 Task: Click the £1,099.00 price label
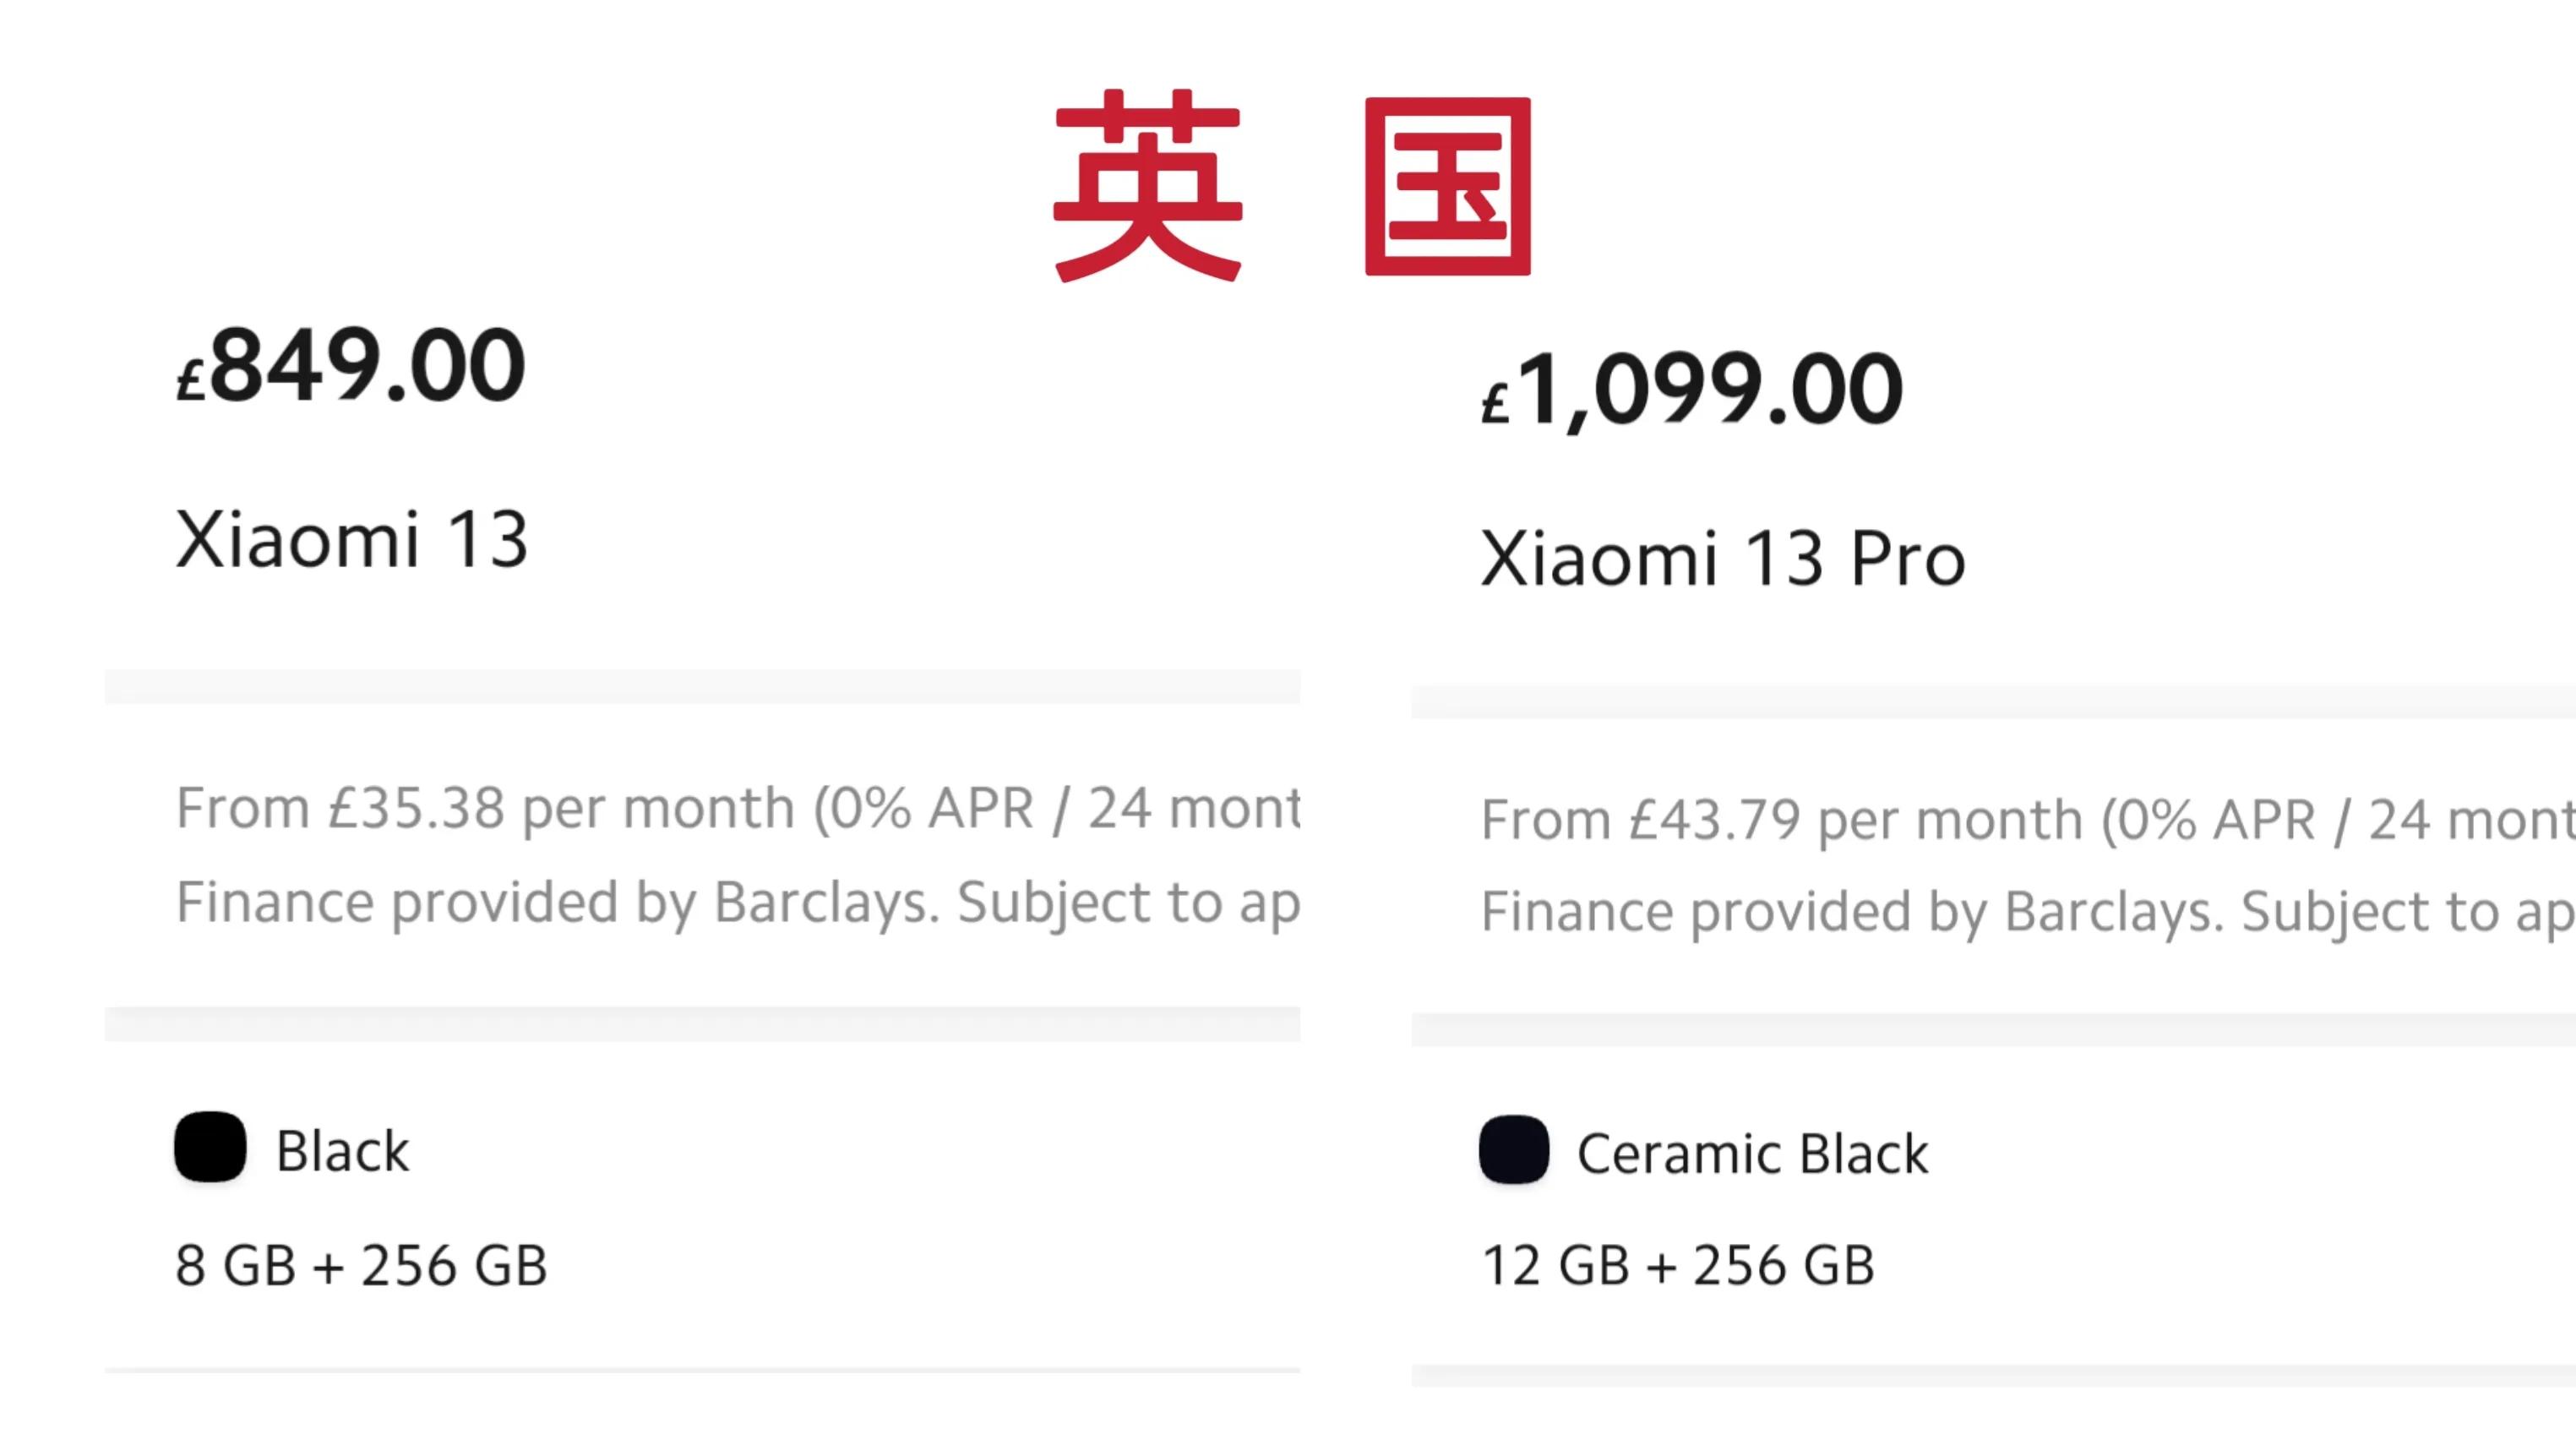[x=1690, y=390]
